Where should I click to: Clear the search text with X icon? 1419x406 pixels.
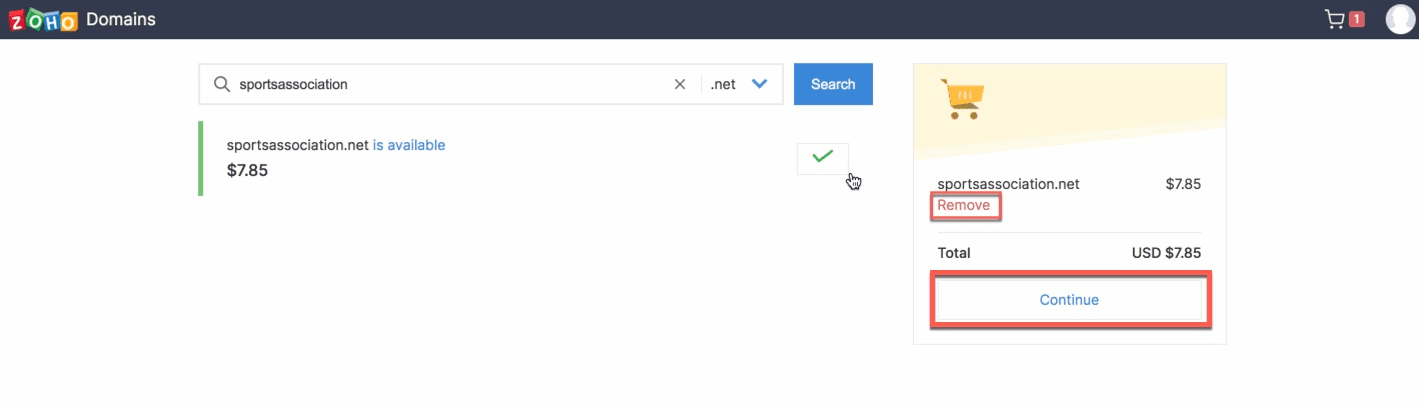[x=680, y=84]
